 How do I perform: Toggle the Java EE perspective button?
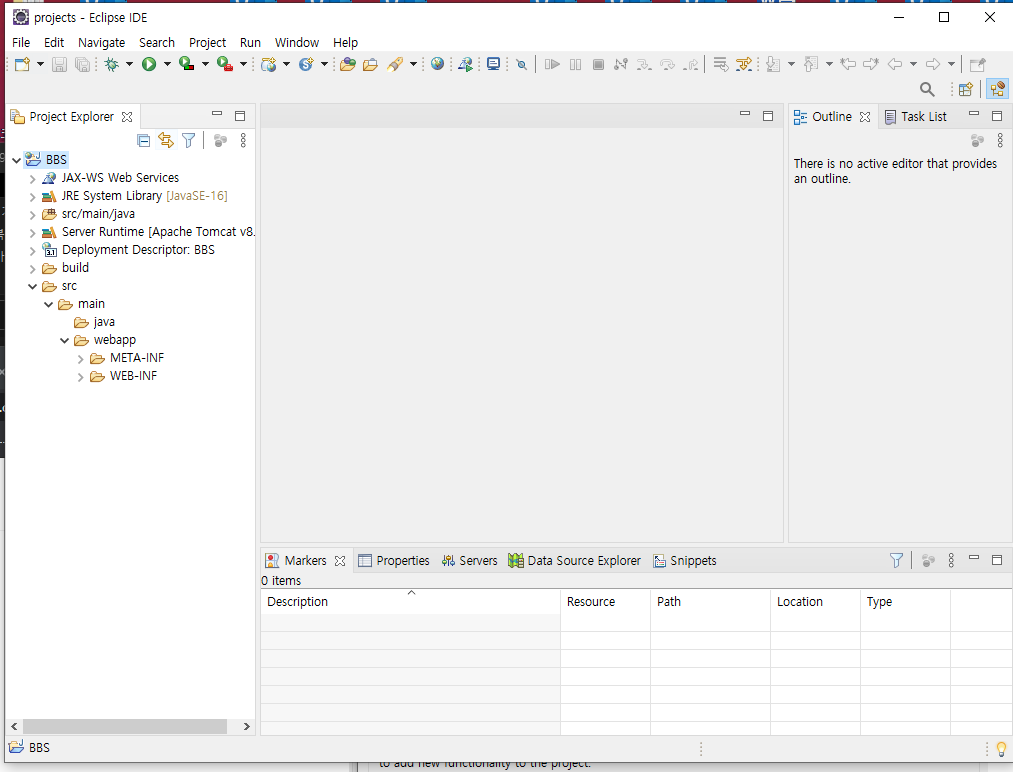997,89
